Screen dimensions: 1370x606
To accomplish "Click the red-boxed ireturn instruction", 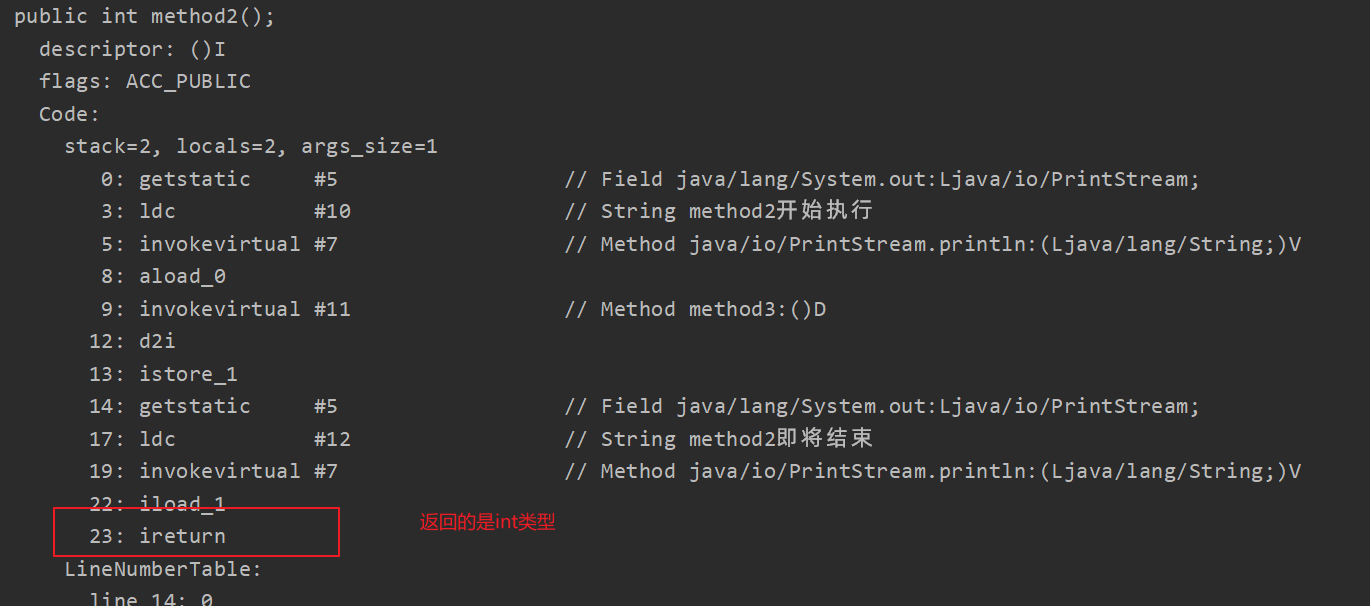I will [182, 536].
